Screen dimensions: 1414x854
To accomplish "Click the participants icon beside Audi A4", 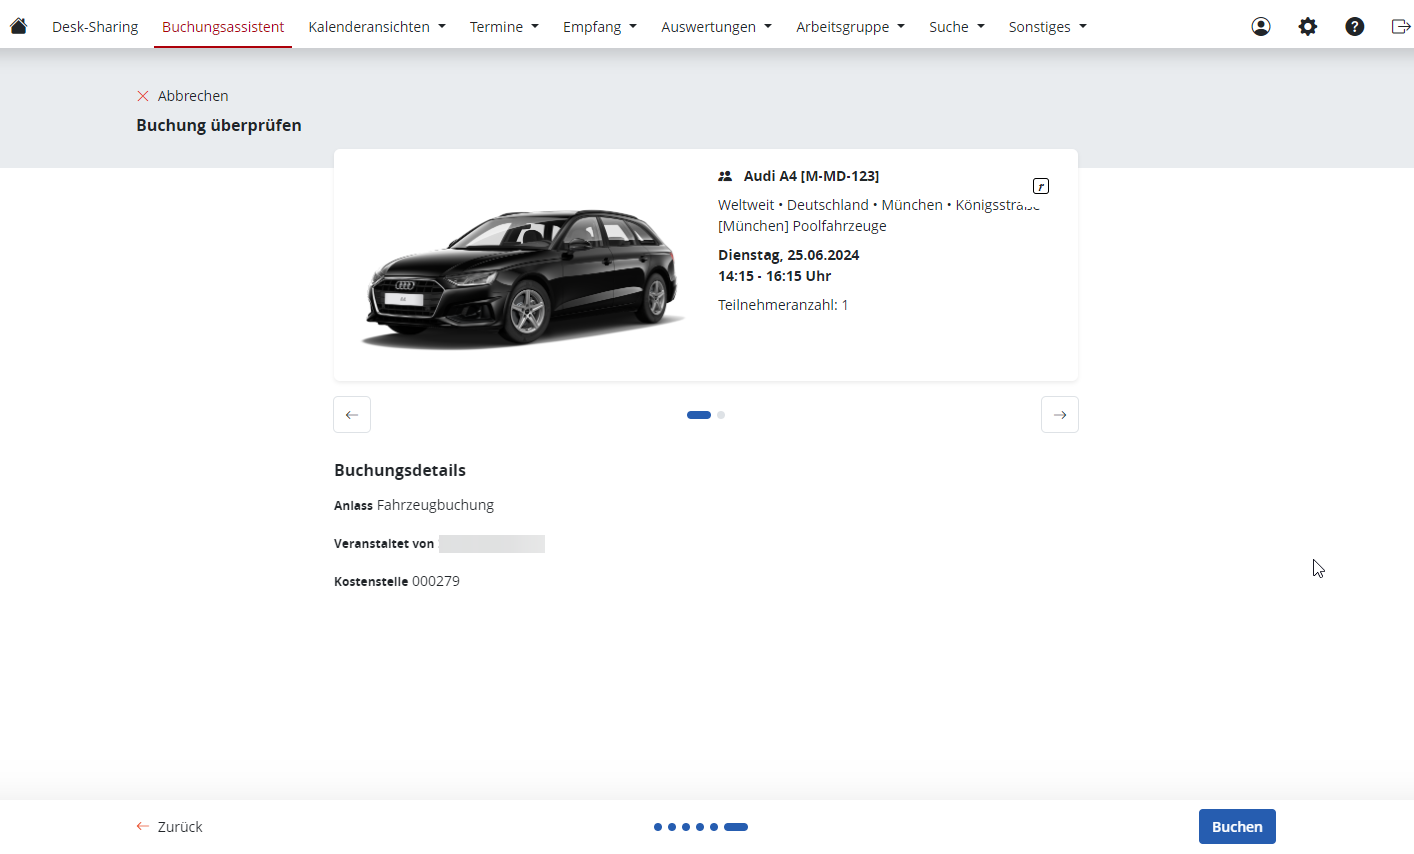I will [725, 176].
